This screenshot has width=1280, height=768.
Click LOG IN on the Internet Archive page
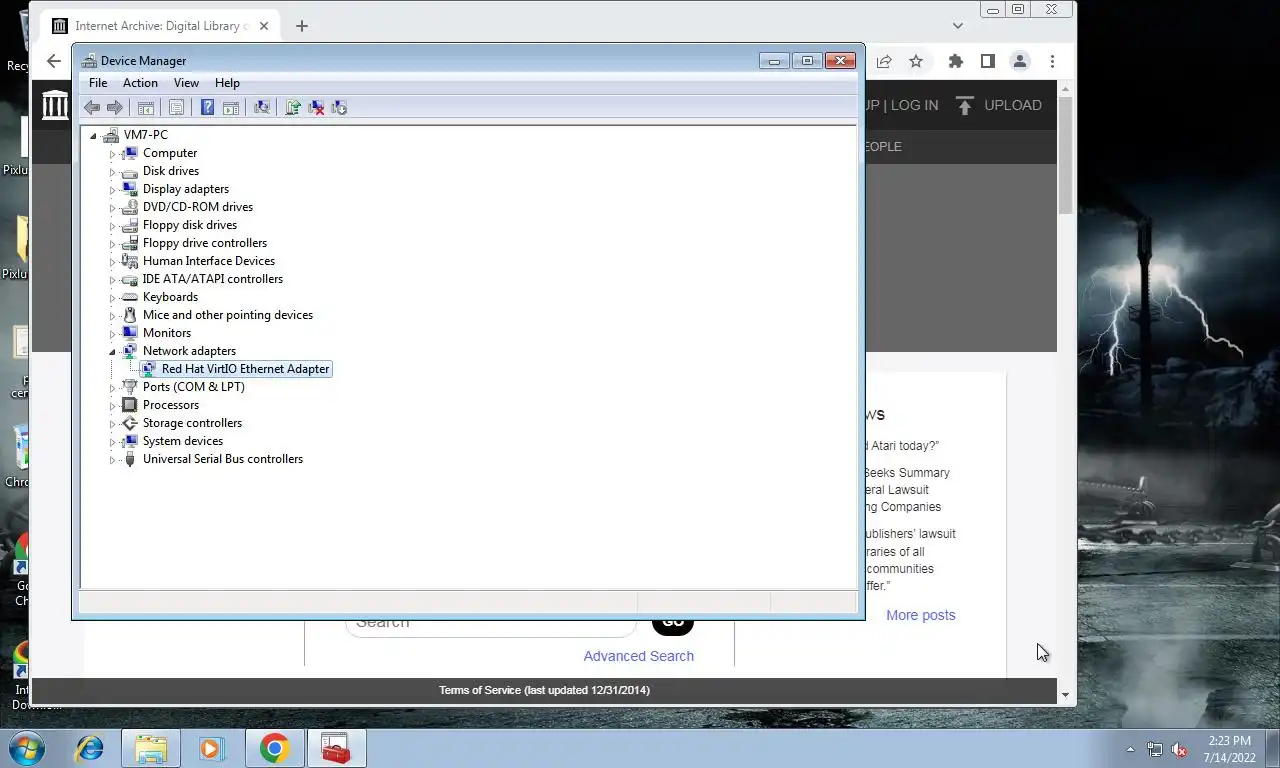[914, 105]
